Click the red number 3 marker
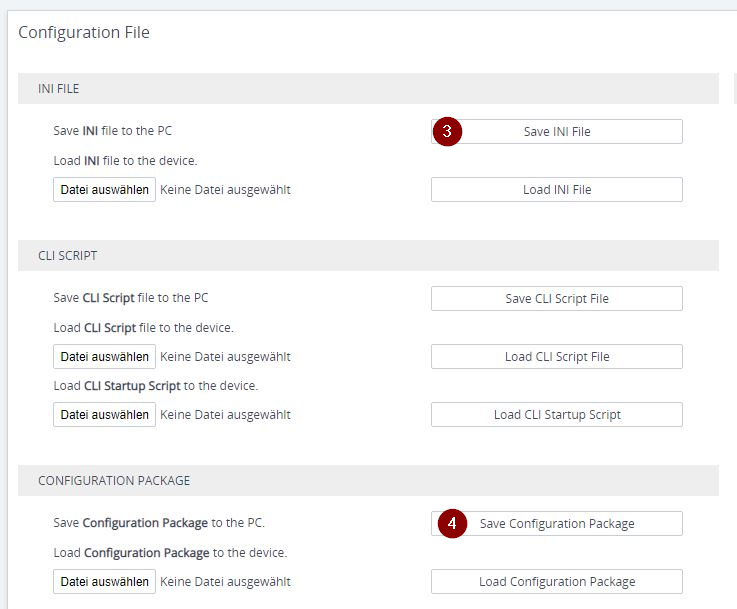The width and height of the screenshot is (737, 609). pyautogui.click(x=447, y=131)
